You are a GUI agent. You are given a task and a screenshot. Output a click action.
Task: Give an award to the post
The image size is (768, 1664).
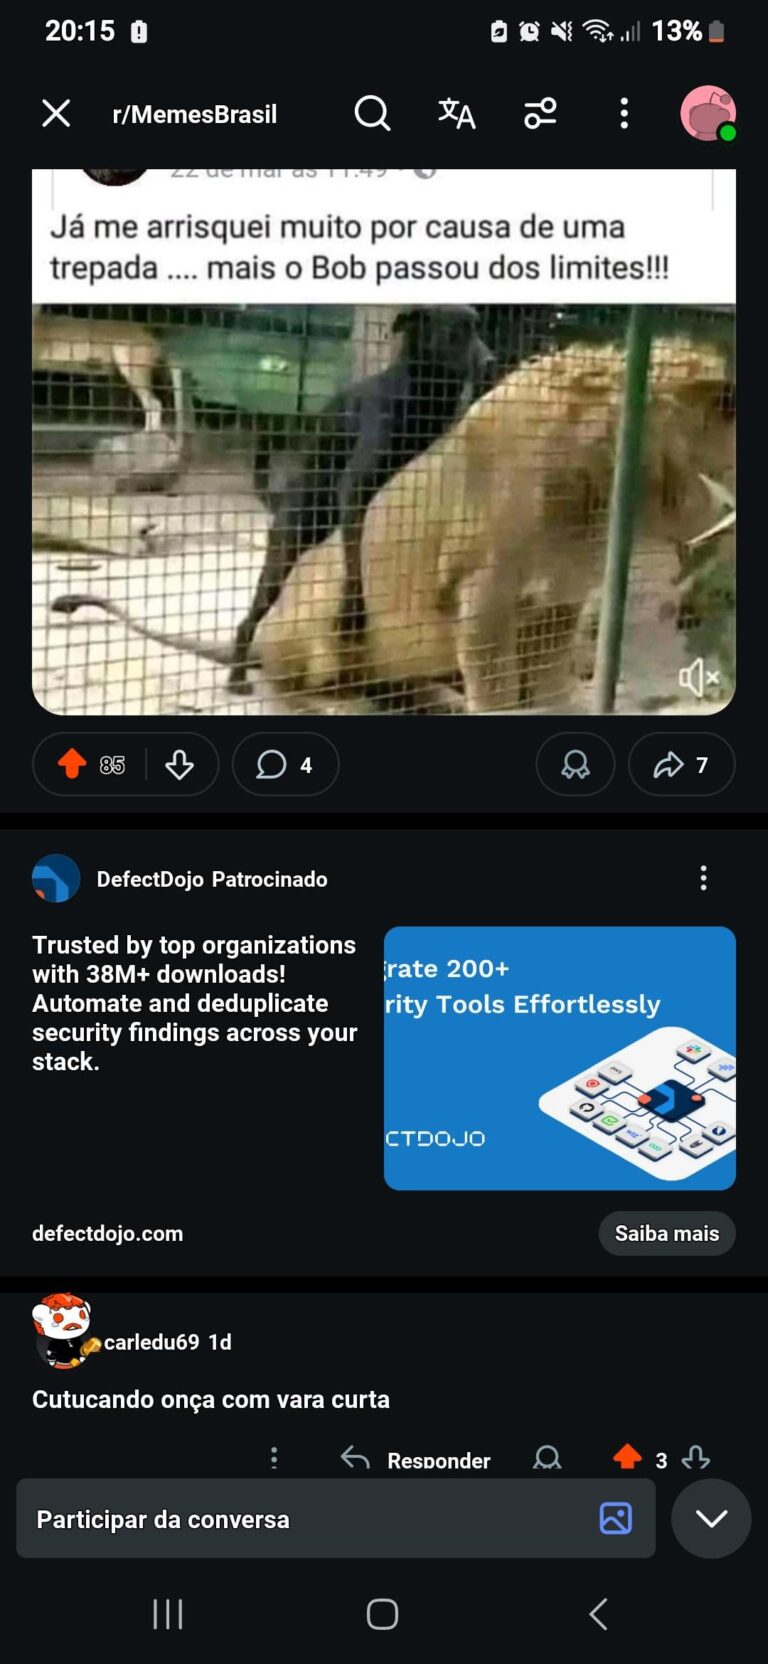pyautogui.click(x=575, y=764)
